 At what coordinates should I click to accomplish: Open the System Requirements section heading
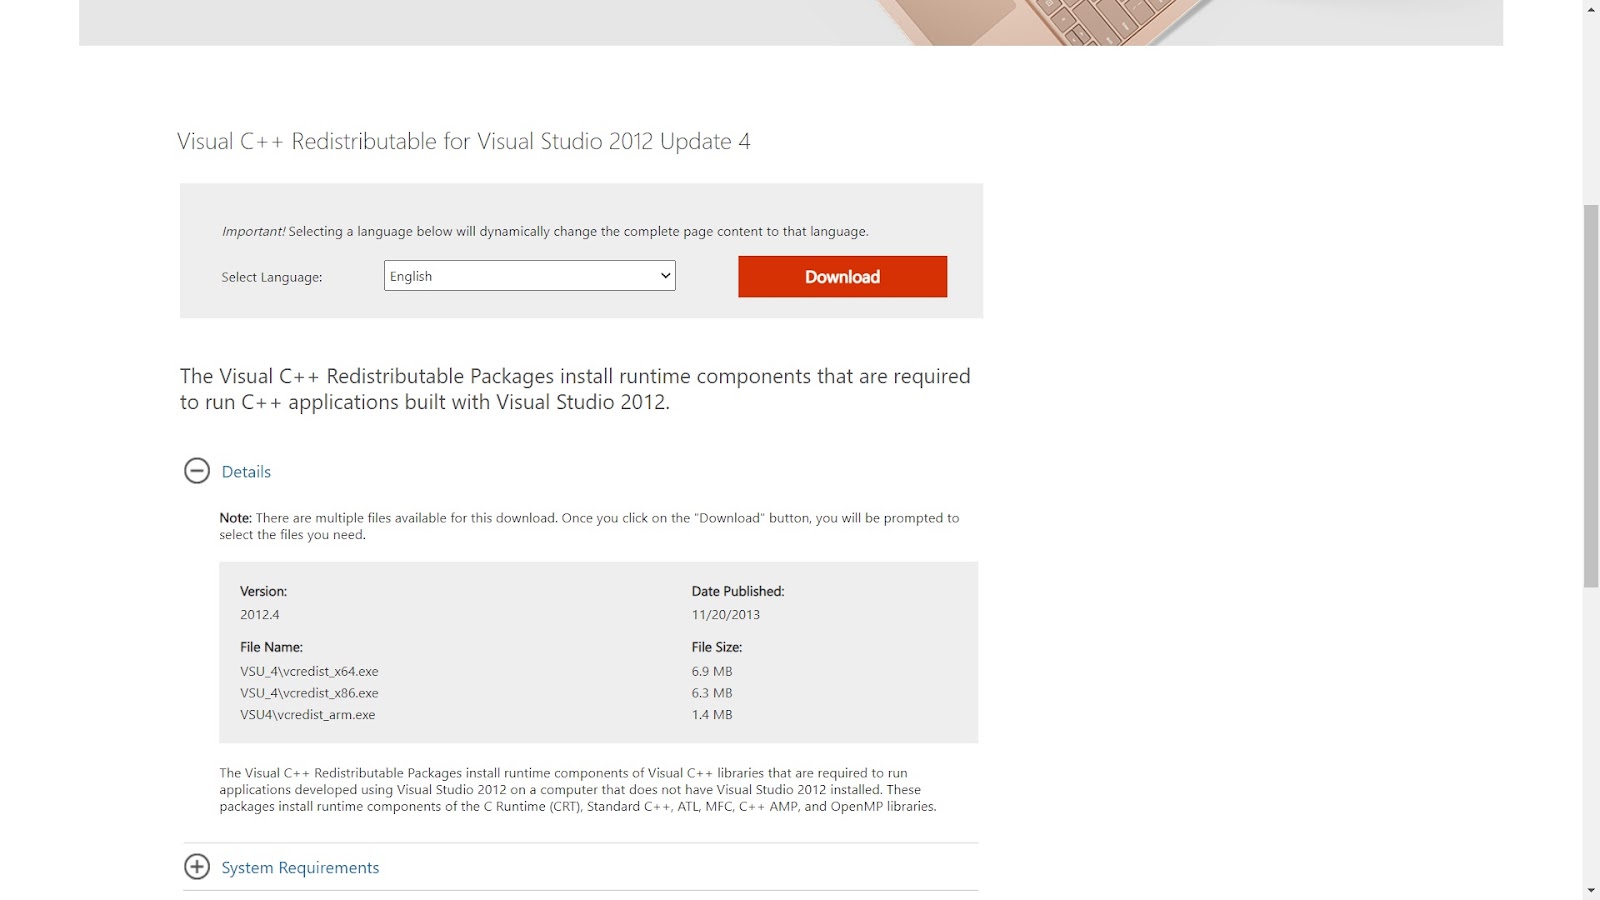coord(300,868)
